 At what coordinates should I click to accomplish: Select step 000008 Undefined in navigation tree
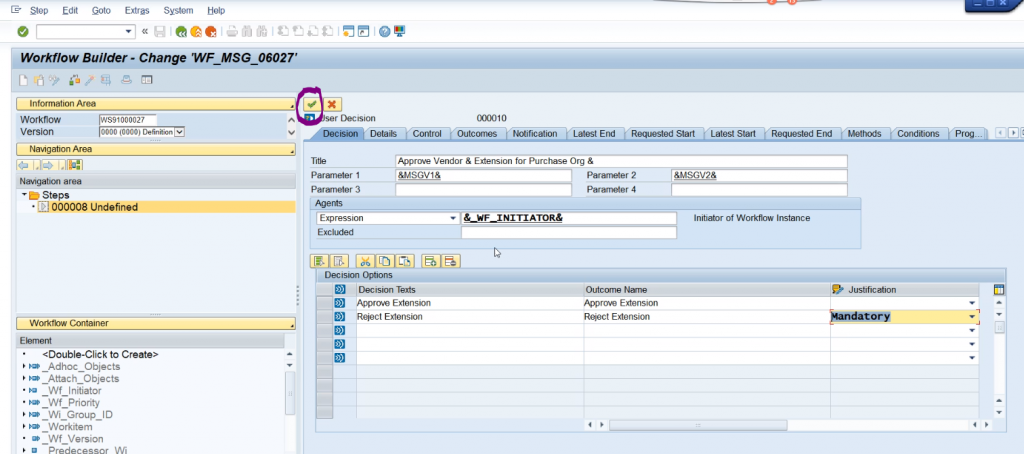coord(95,207)
